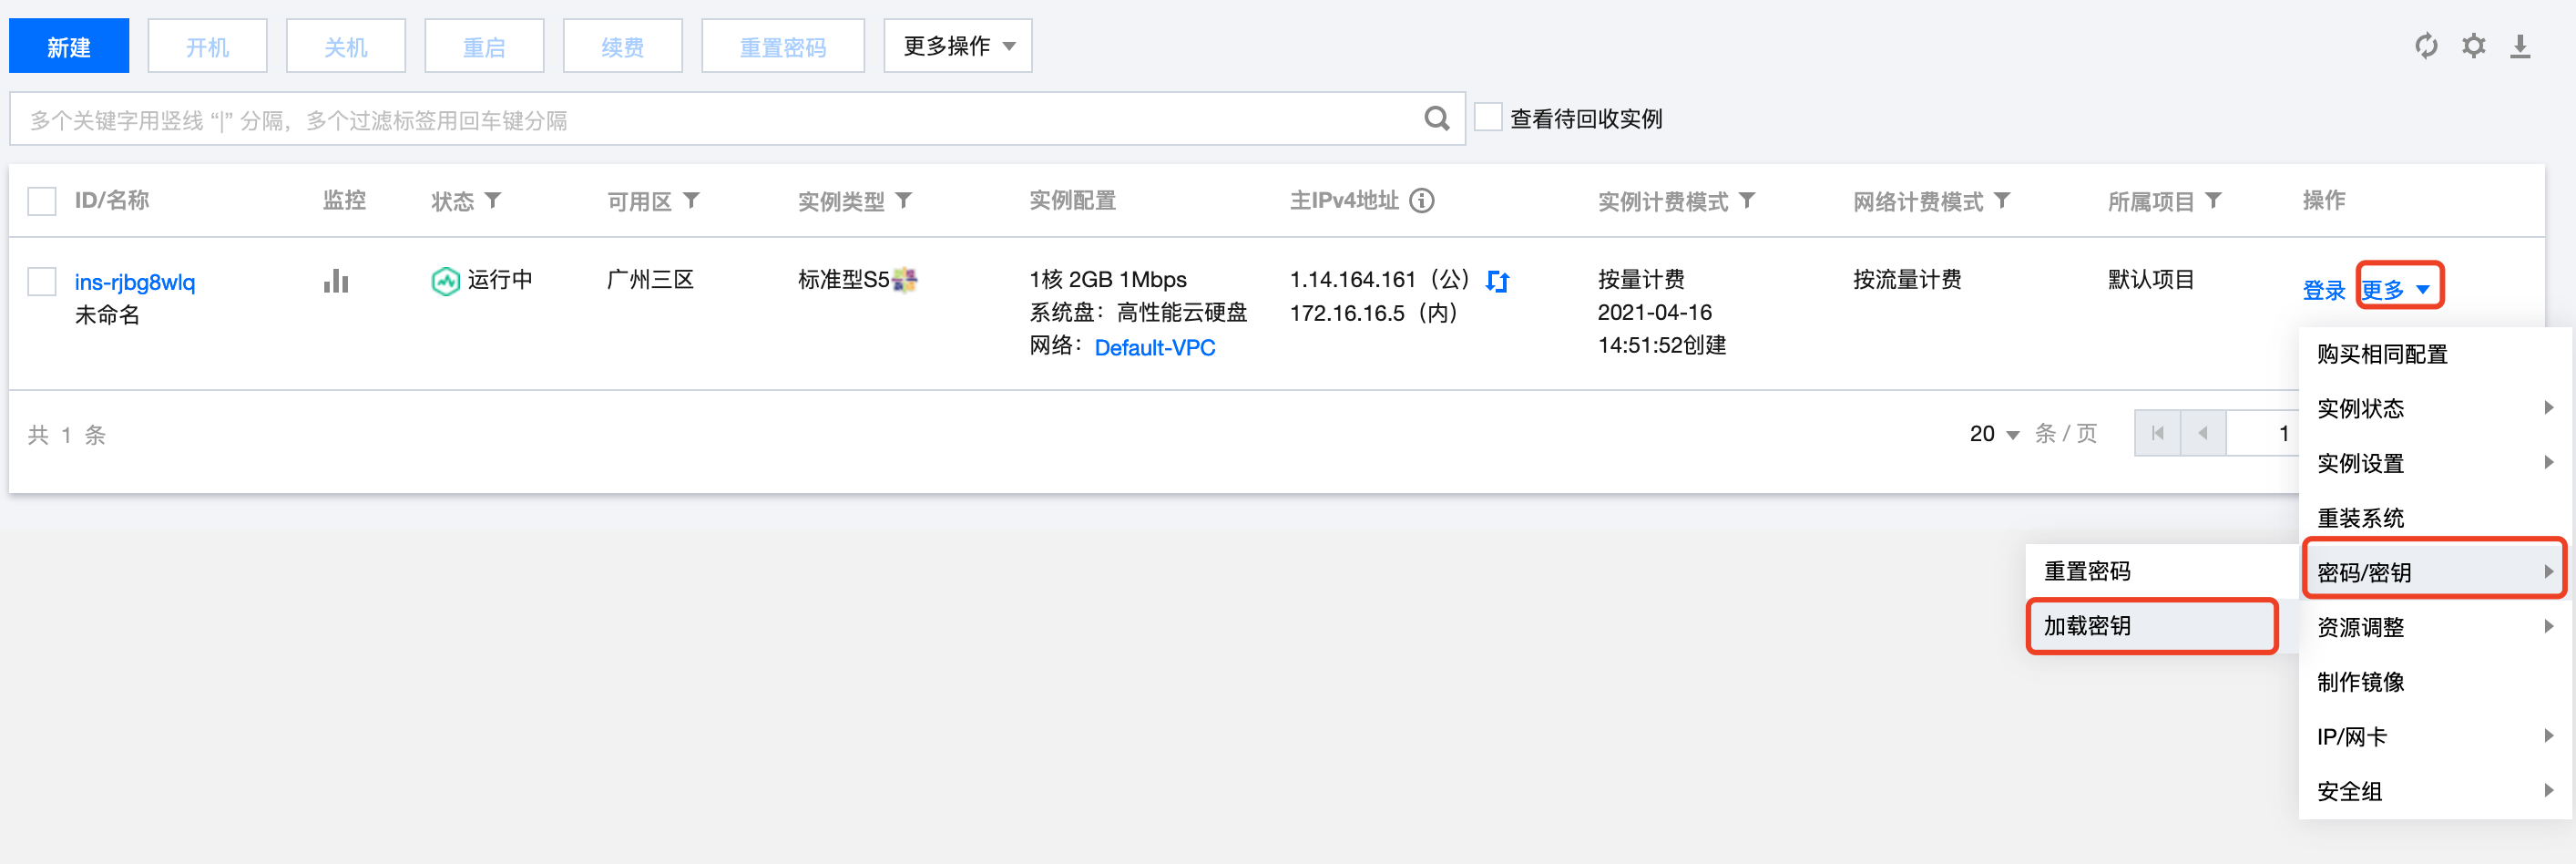
Task: Click the 重置密码 toolbar button
Action: click(783, 46)
